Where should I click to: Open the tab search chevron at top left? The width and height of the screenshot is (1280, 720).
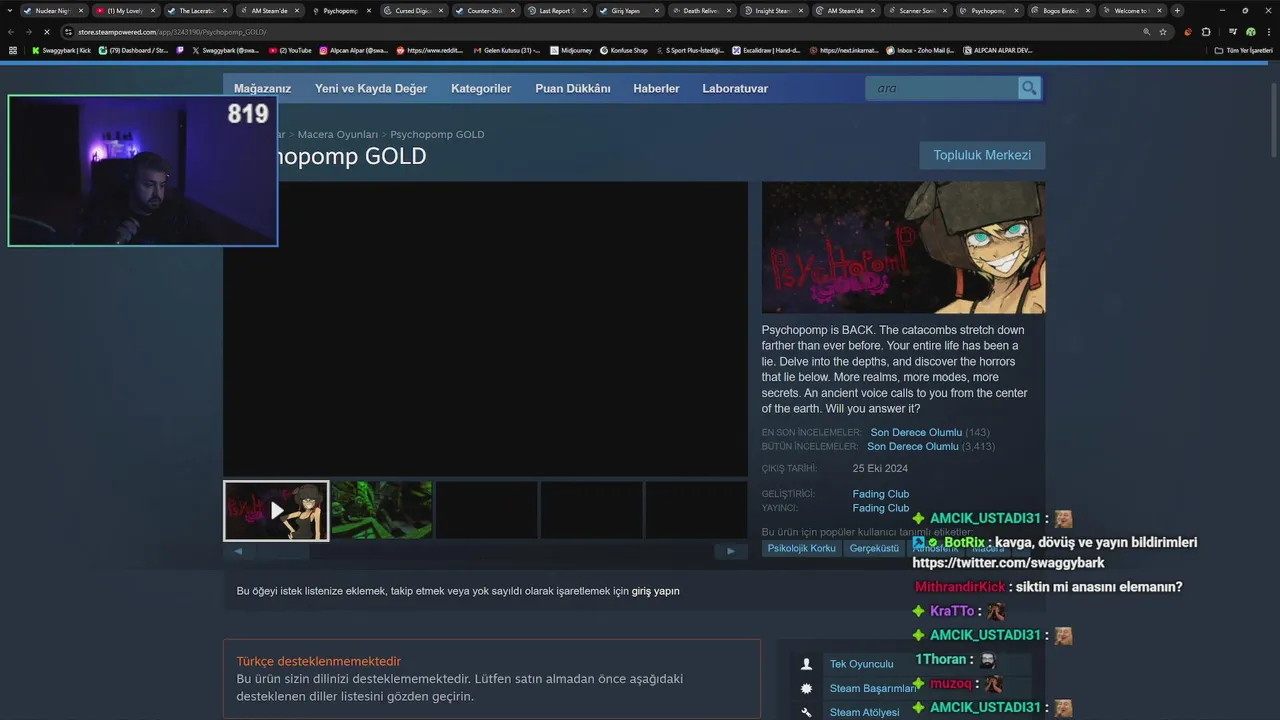pyautogui.click(x=8, y=11)
